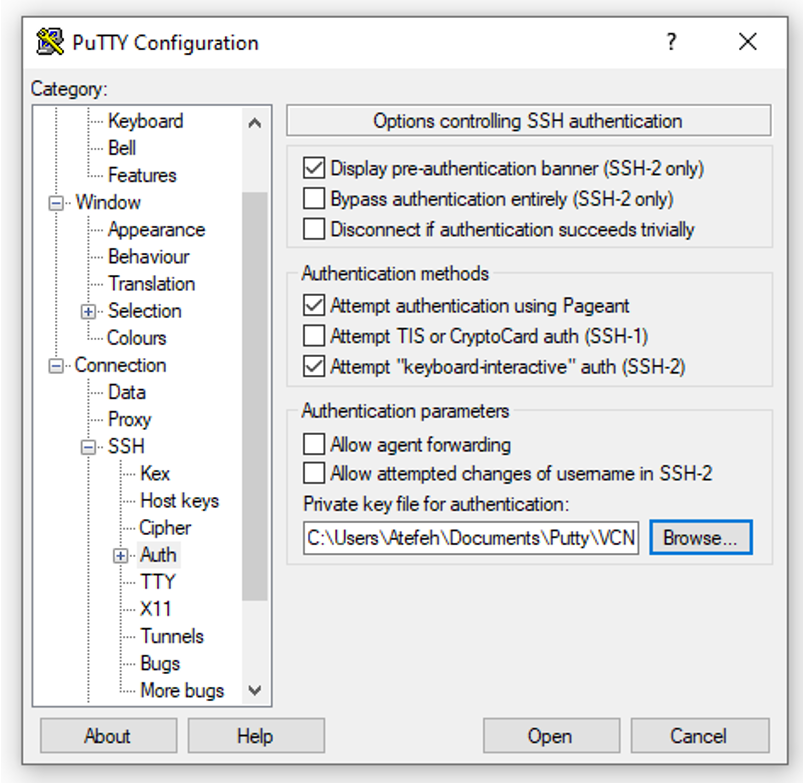This screenshot has width=803, height=783.
Task: Enable Allow agent forwarding
Action: click(314, 444)
